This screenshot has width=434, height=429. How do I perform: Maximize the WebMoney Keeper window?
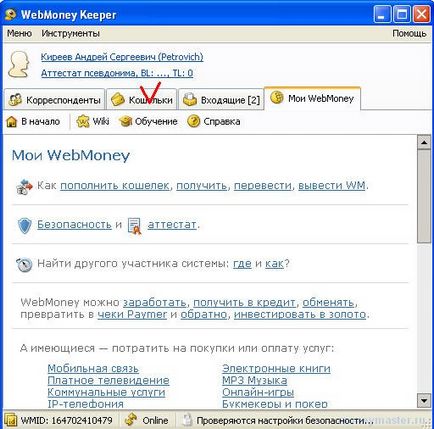coord(402,15)
